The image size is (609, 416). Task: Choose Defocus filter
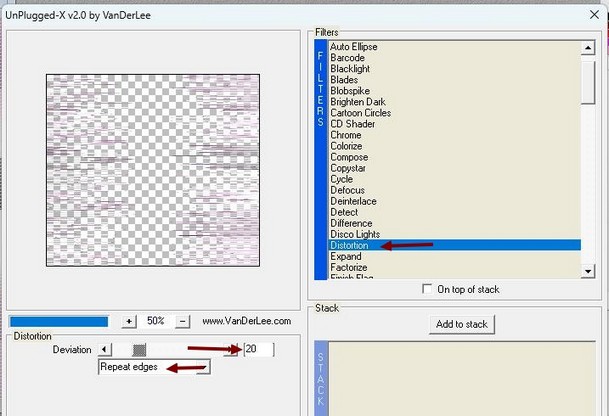point(347,190)
